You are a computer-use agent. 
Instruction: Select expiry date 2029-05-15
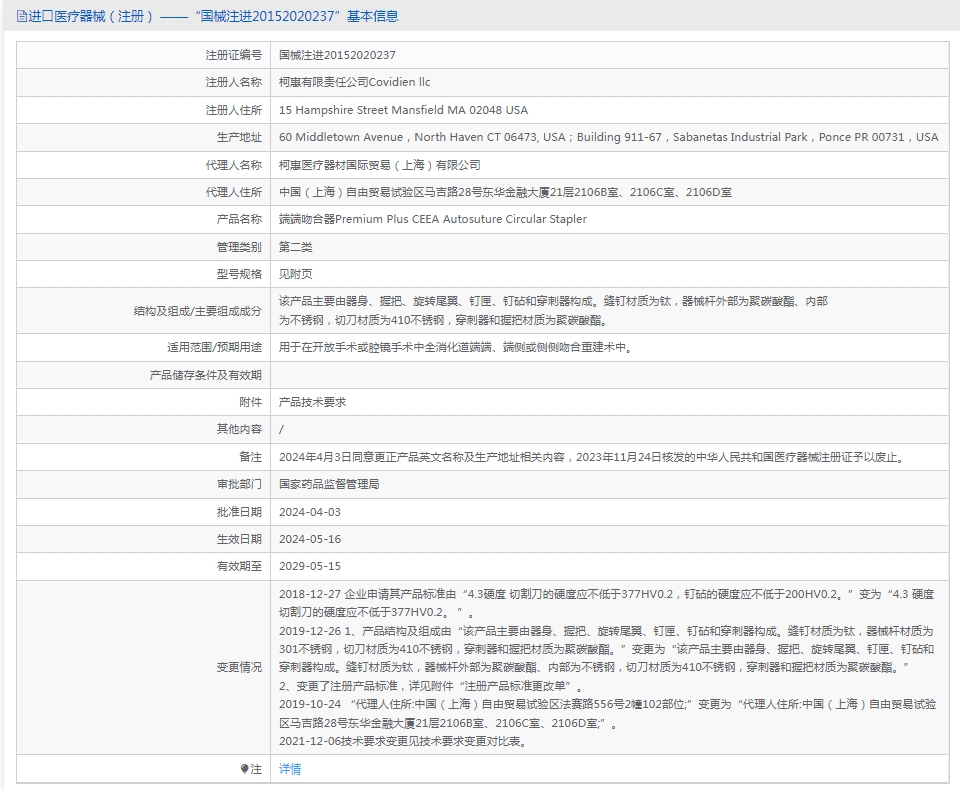tap(310, 566)
